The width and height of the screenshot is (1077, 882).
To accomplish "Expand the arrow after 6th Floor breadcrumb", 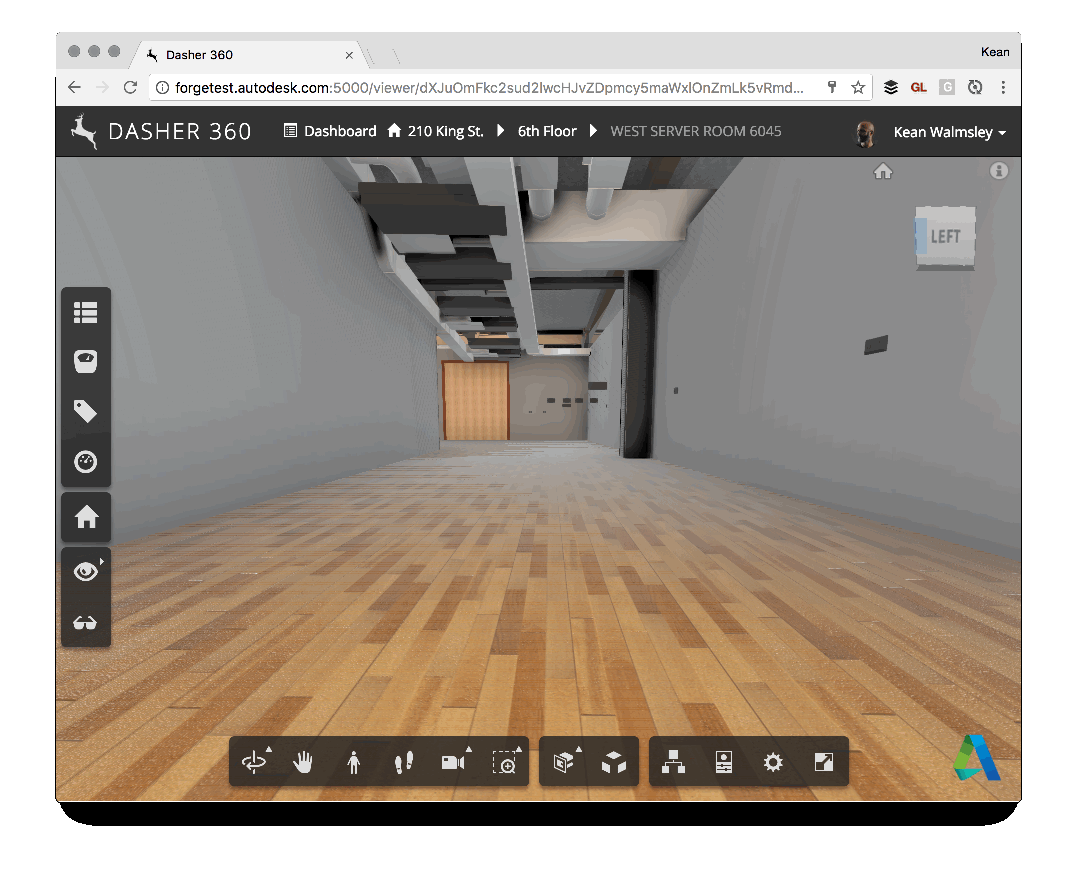I will click(593, 131).
